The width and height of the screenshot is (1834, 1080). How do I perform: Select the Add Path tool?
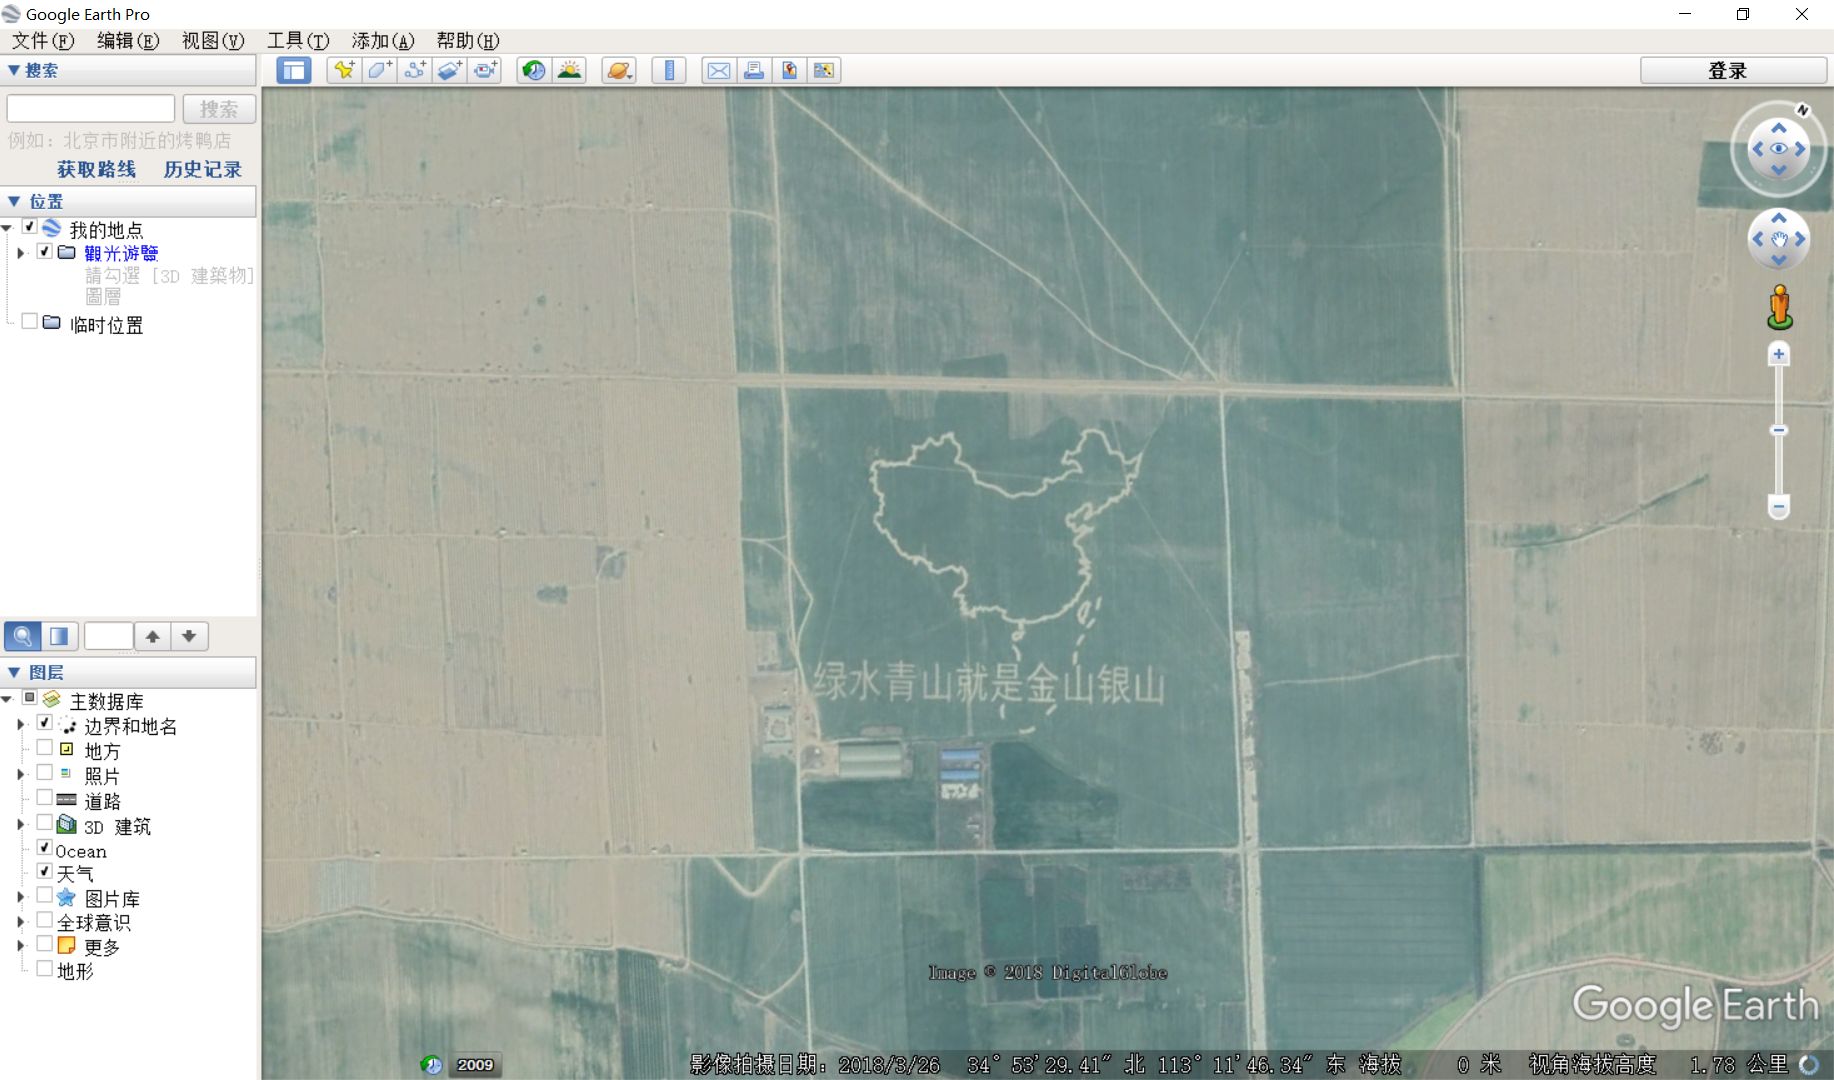click(x=415, y=70)
